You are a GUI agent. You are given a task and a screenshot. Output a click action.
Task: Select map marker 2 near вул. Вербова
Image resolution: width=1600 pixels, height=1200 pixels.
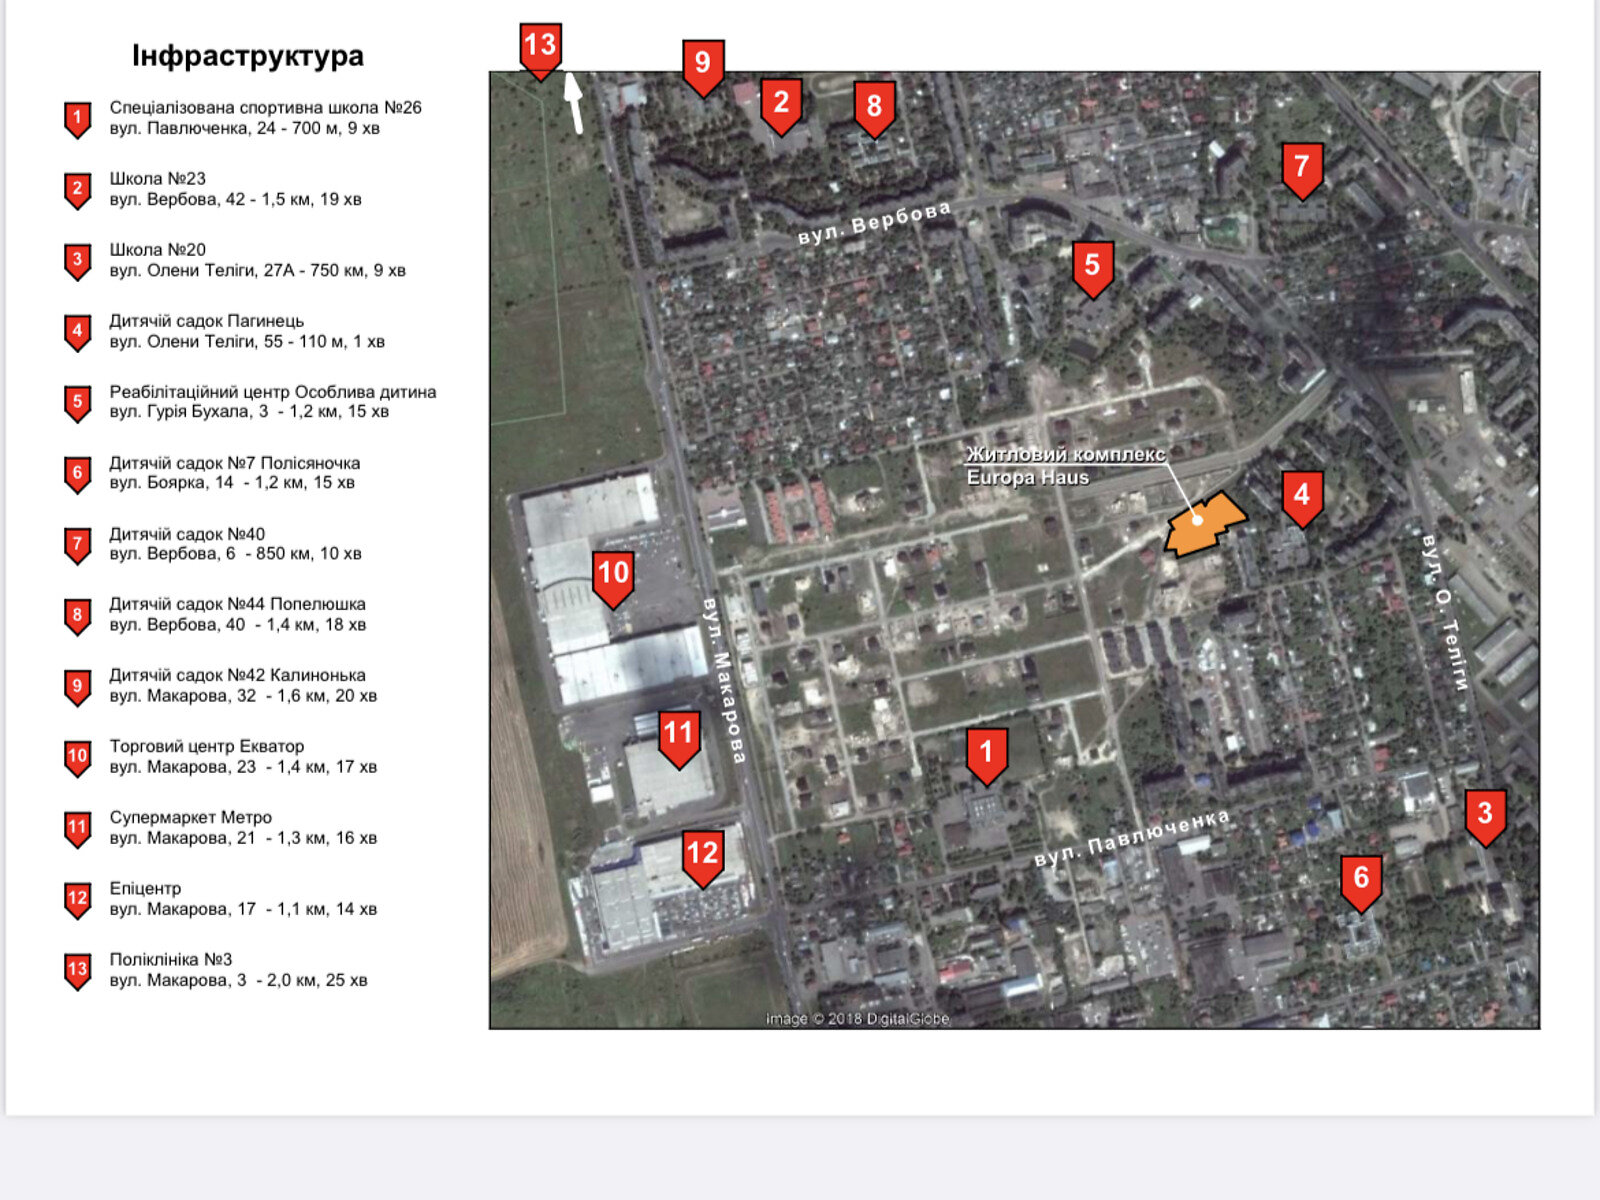pyautogui.click(x=781, y=107)
